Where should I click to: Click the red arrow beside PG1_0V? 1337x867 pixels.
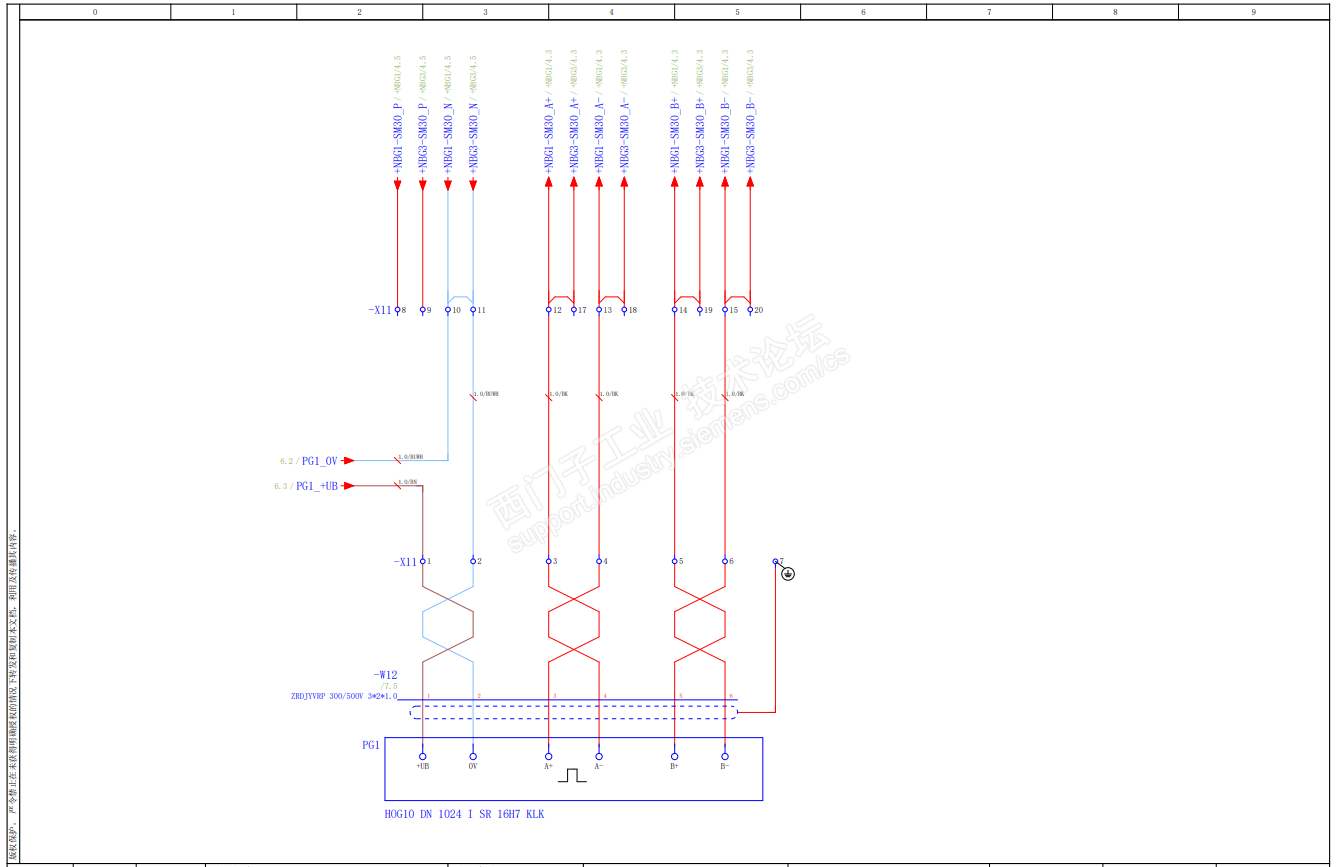tap(348, 461)
